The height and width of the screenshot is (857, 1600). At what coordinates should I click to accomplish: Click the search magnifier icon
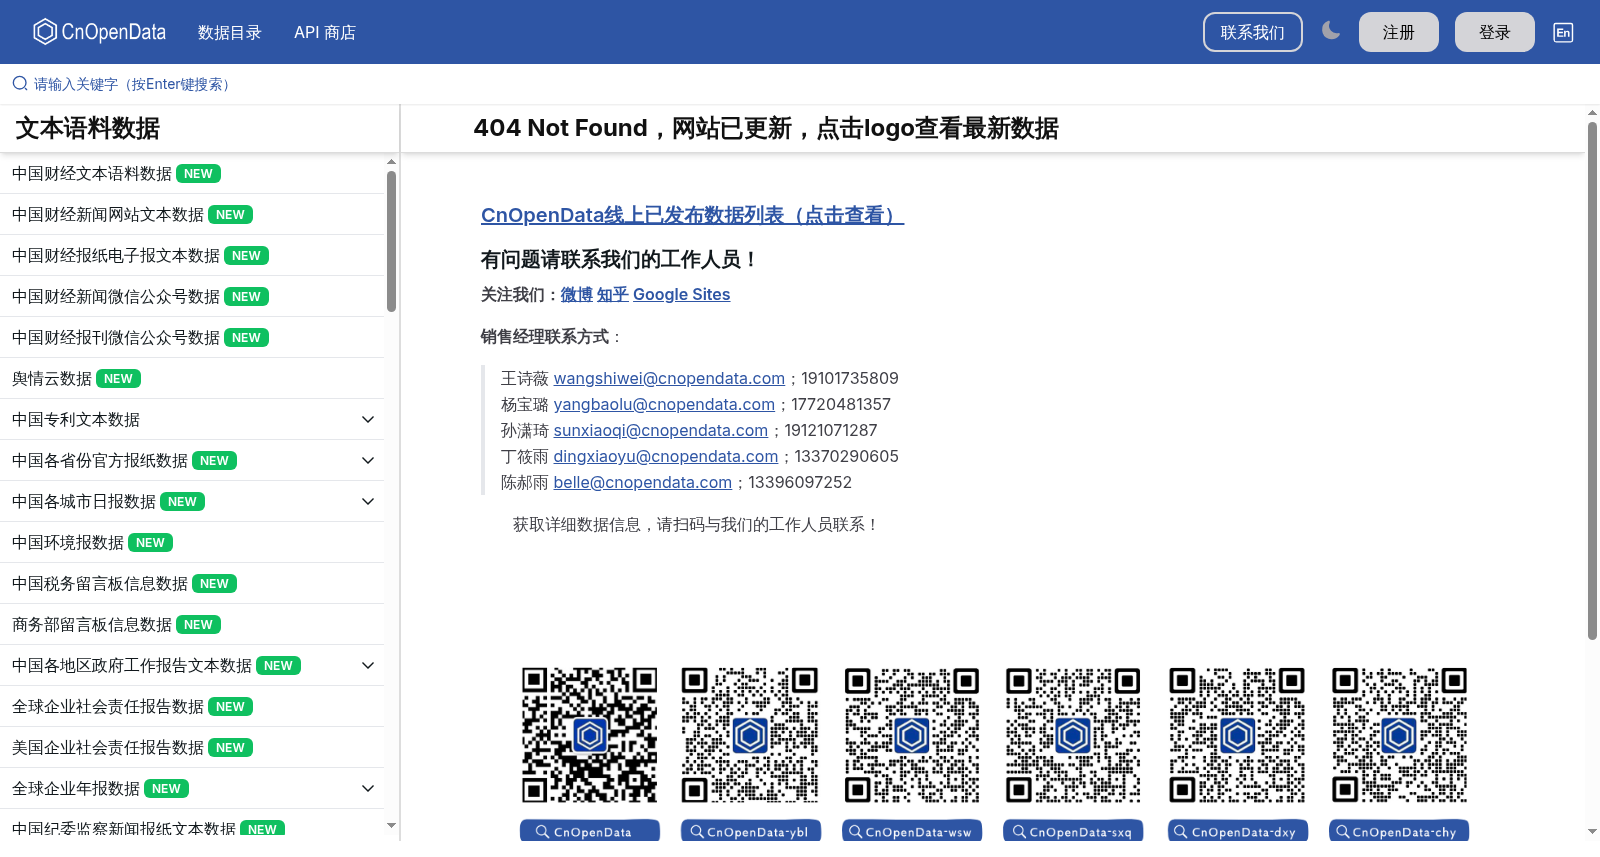[20, 84]
